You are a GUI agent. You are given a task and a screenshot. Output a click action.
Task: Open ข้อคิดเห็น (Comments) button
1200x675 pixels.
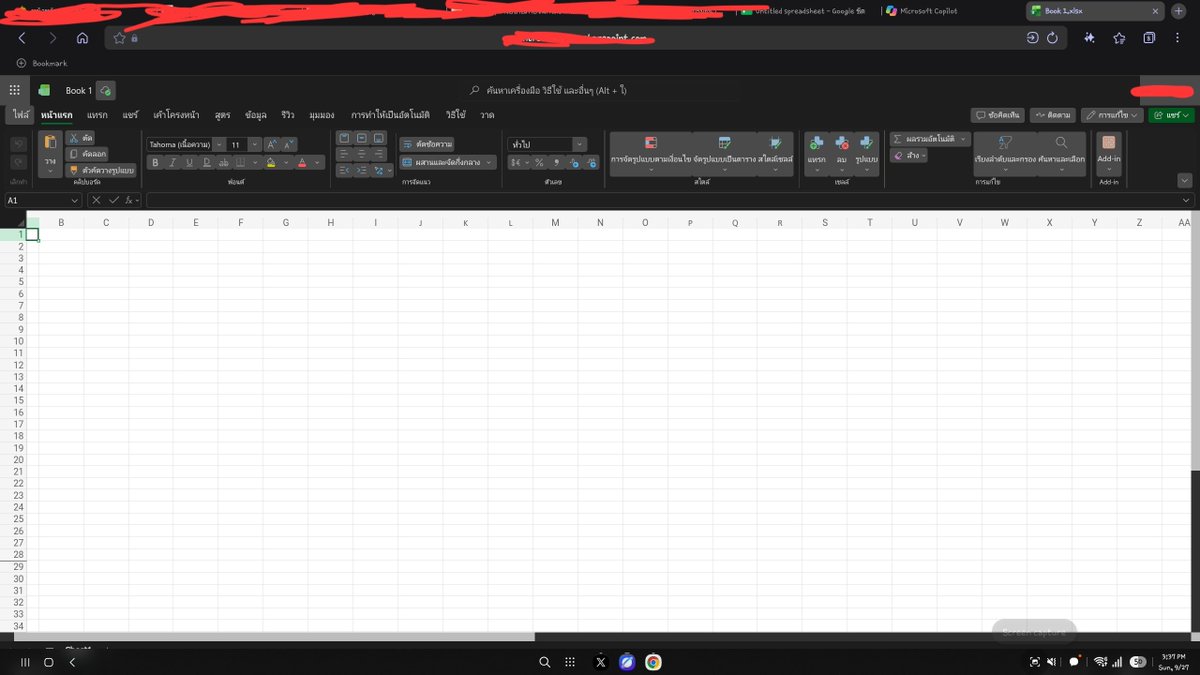[x=998, y=115]
